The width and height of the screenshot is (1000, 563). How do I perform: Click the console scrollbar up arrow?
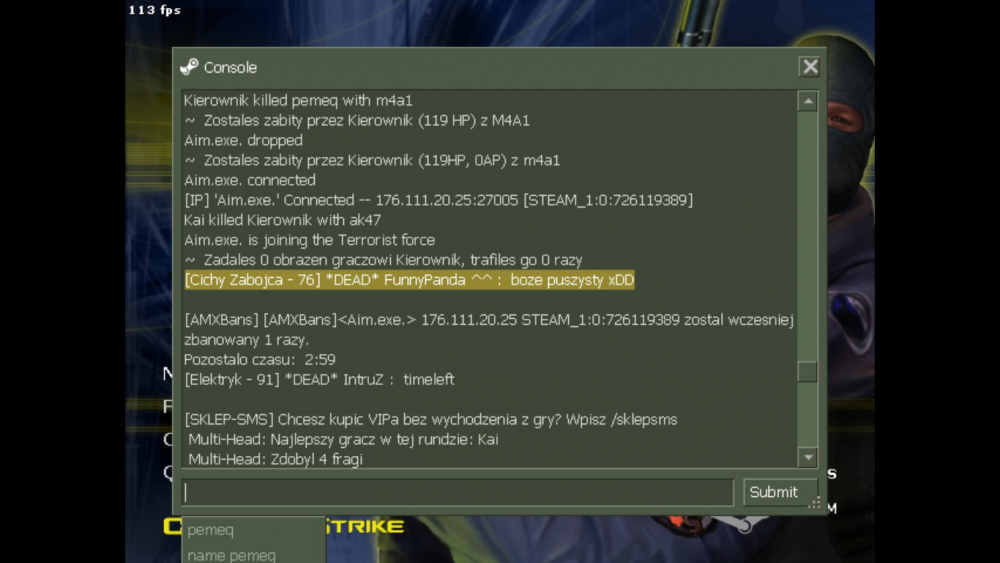click(808, 101)
